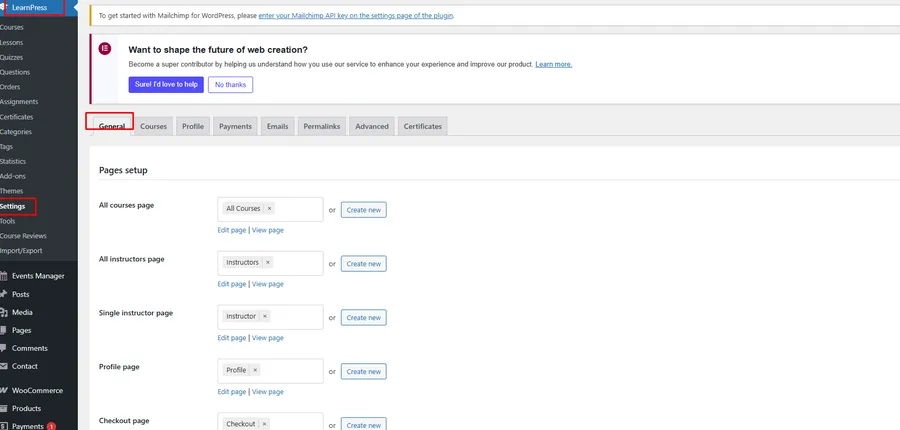Open the Posts menu in sidebar
Image resolution: width=900 pixels, height=430 pixels.
click(x=21, y=294)
